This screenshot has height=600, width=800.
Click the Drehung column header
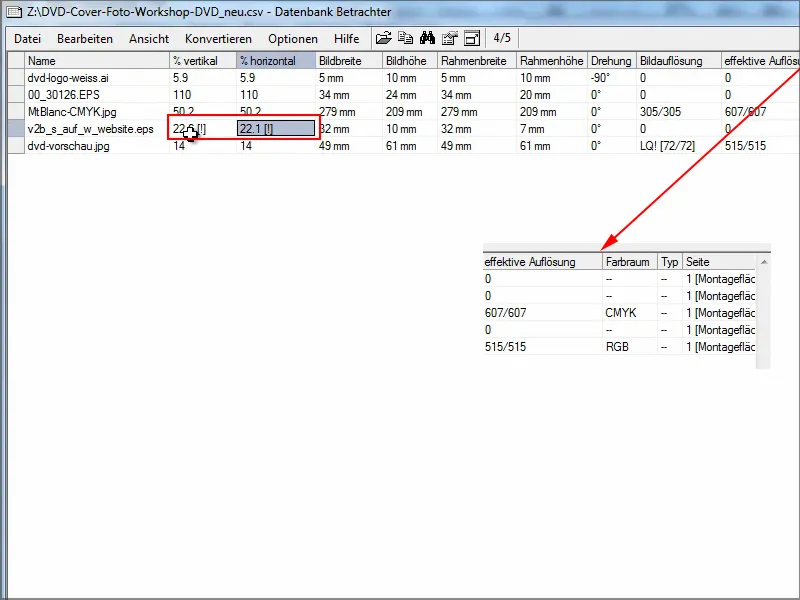[x=612, y=61]
